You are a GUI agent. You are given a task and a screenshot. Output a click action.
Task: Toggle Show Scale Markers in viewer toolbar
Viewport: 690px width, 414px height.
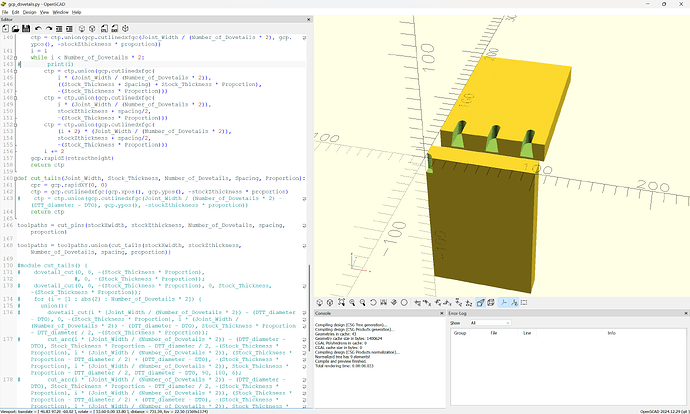(x=514, y=303)
